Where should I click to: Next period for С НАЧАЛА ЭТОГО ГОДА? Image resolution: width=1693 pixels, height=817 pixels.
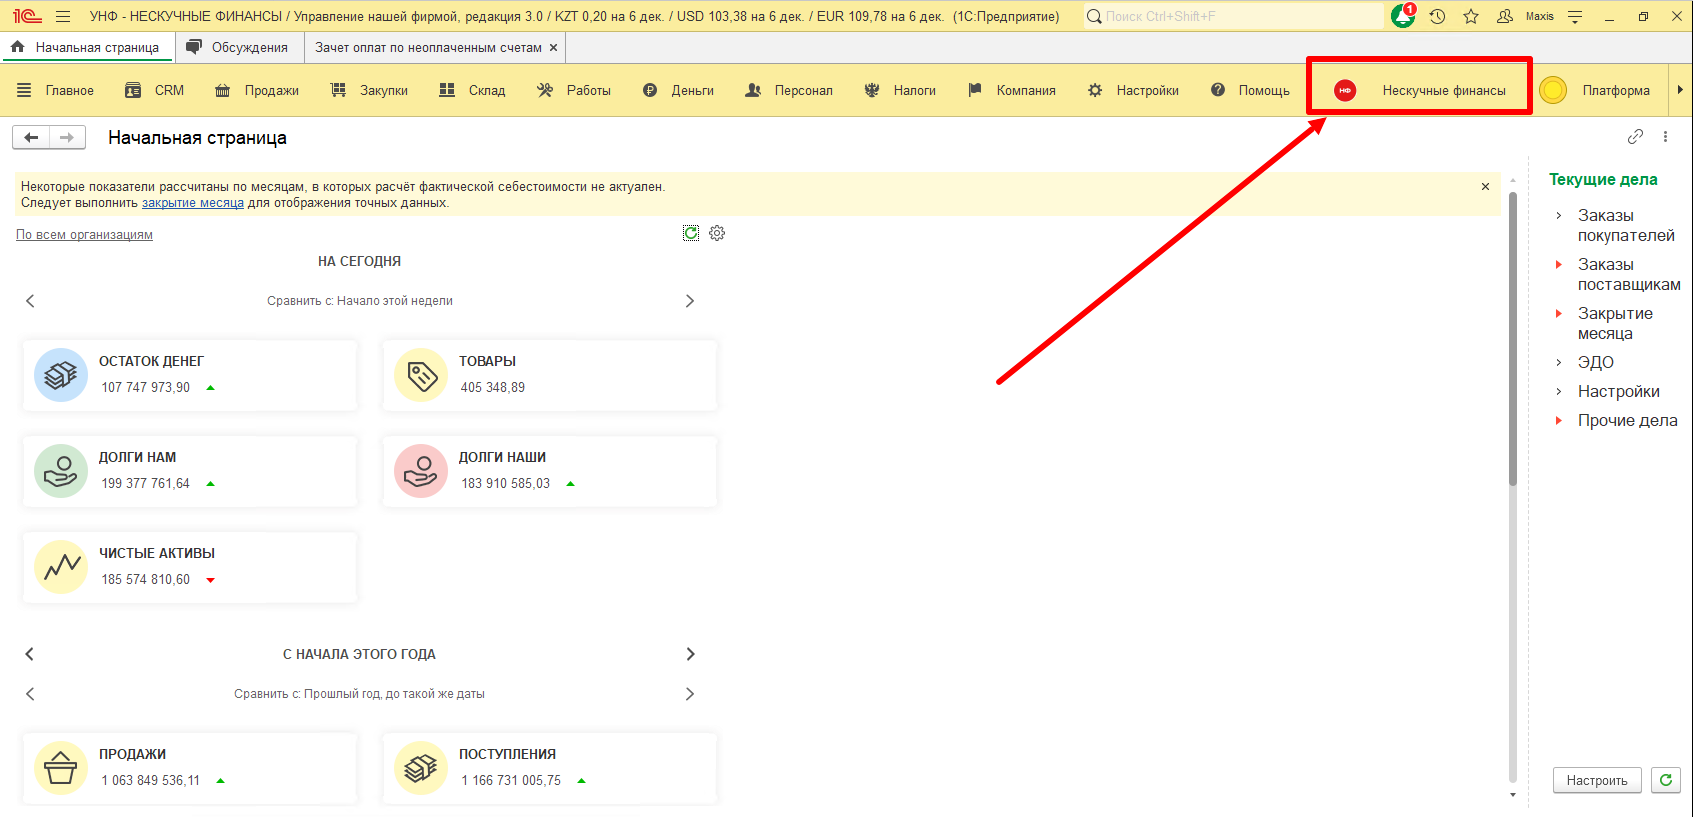(x=689, y=654)
